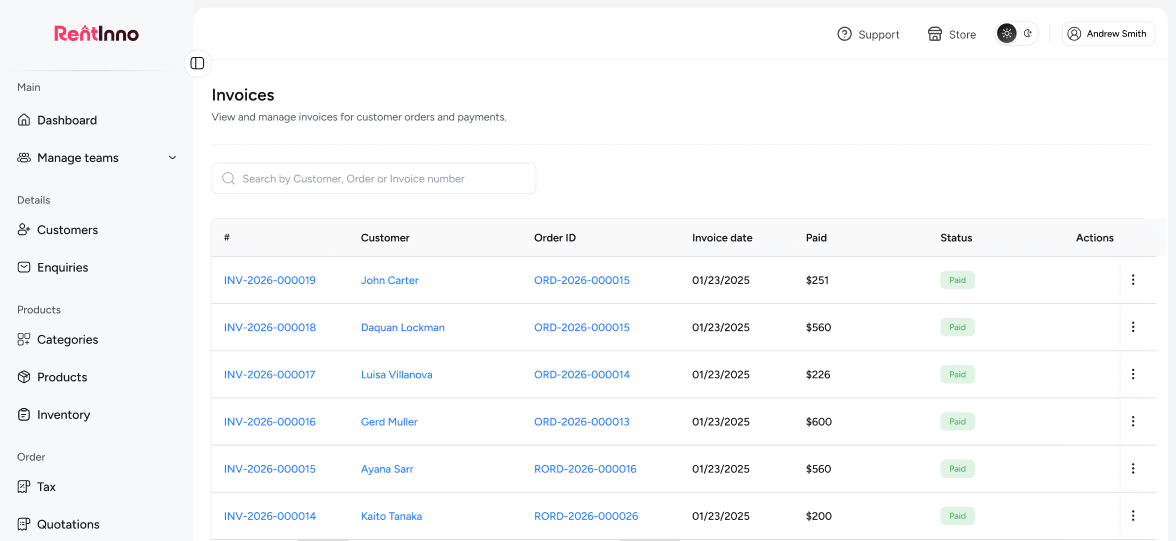The image size is (1176, 541).
Task: Open order RORD-2026-000026
Action: [586, 516]
